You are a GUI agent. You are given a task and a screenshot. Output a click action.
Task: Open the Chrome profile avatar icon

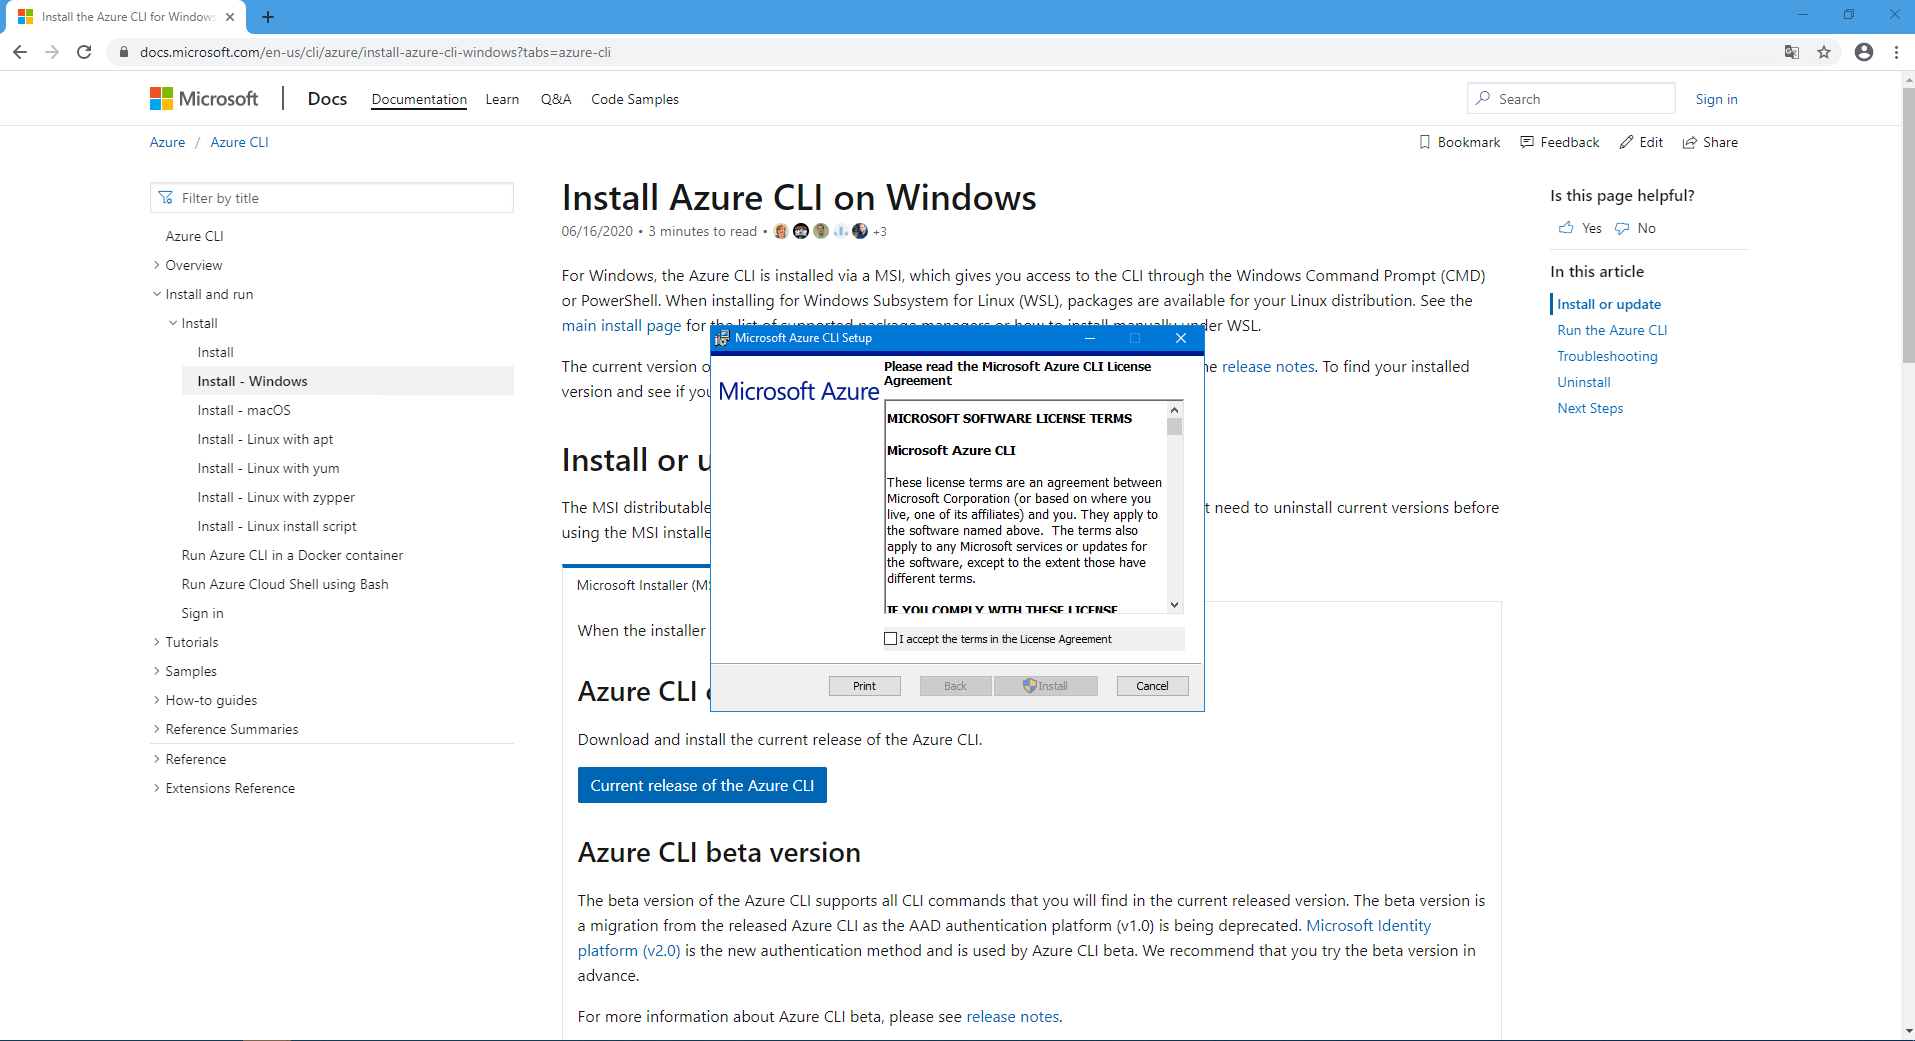coord(1863,52)
